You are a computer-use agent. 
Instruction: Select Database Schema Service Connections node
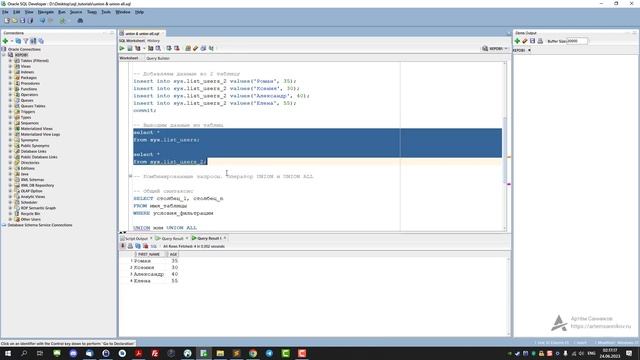coord(40,225)
